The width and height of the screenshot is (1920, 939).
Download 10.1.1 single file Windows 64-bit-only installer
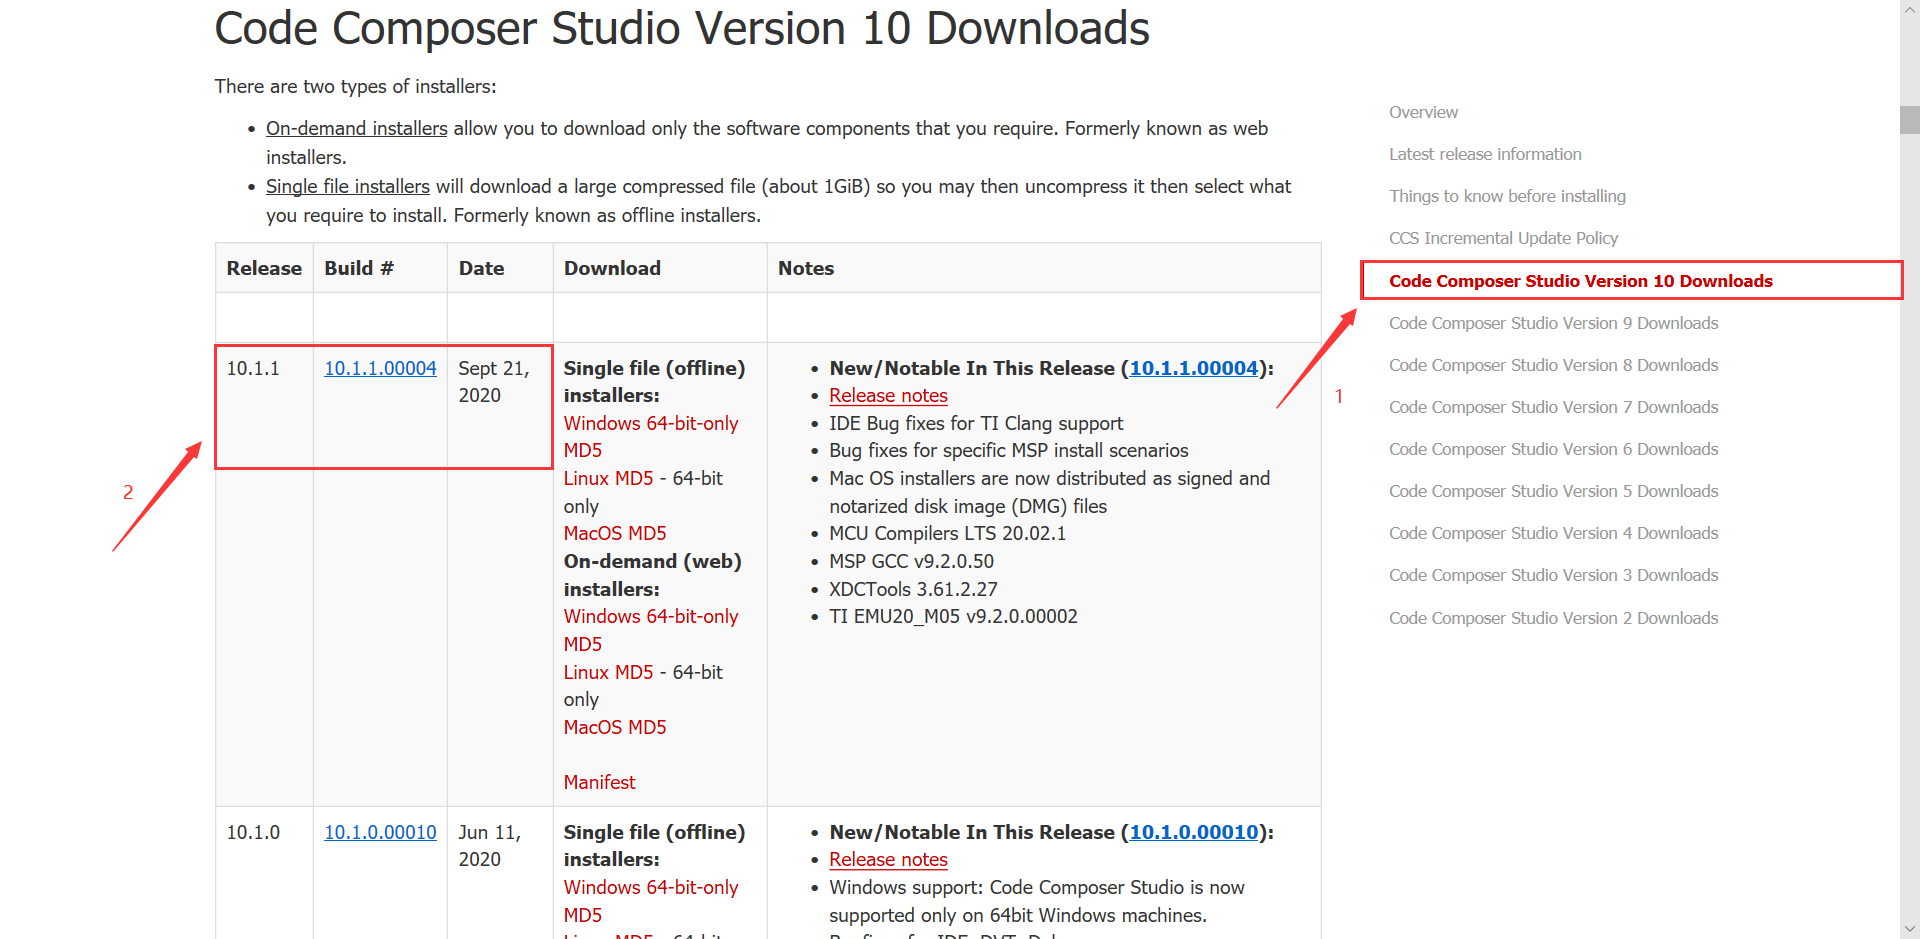pos(651,423)
